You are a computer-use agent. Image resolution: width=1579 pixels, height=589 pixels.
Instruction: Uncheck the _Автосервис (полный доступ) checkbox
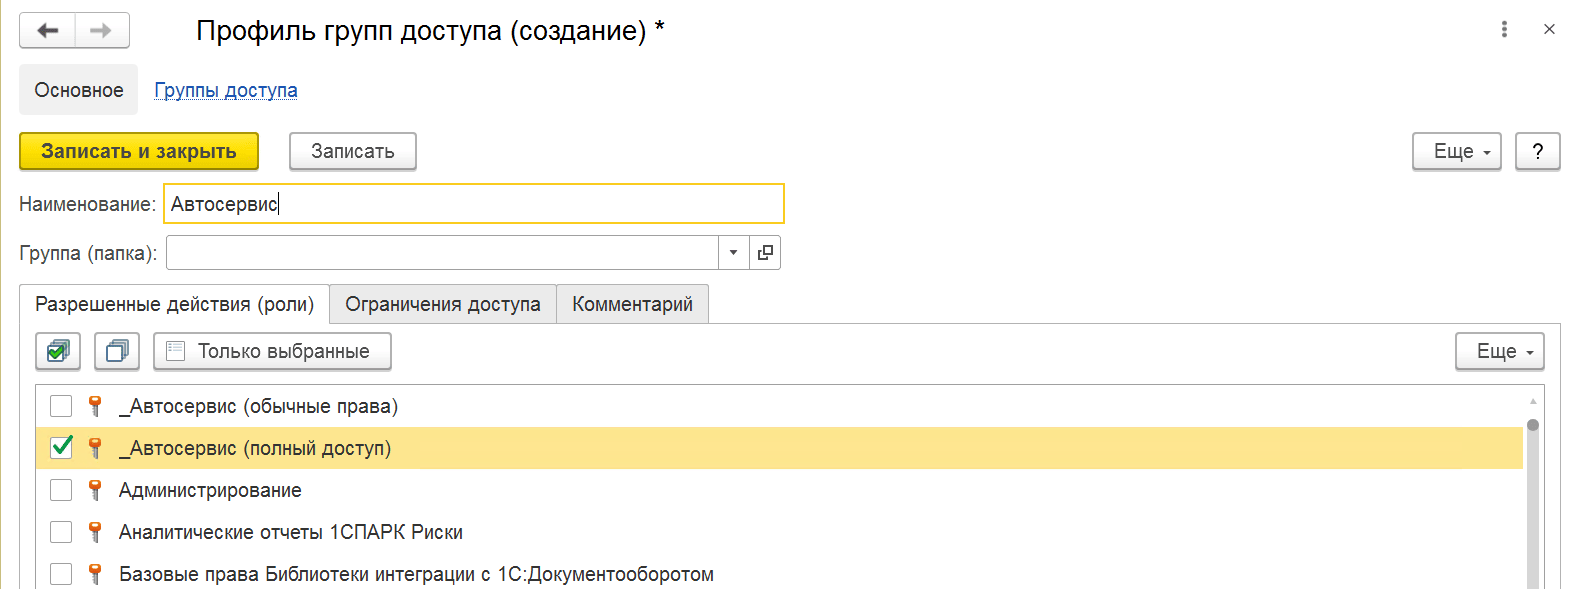pos(61,448)
